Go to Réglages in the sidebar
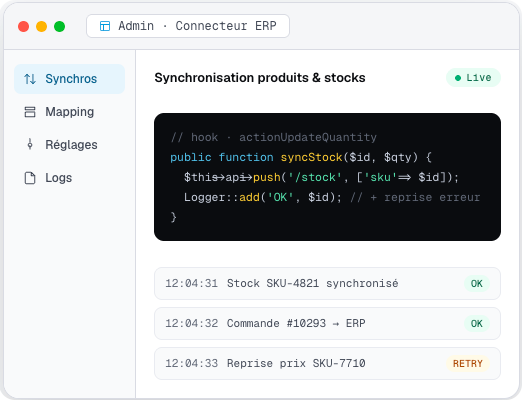523x401 pixels. pos(69,145)
